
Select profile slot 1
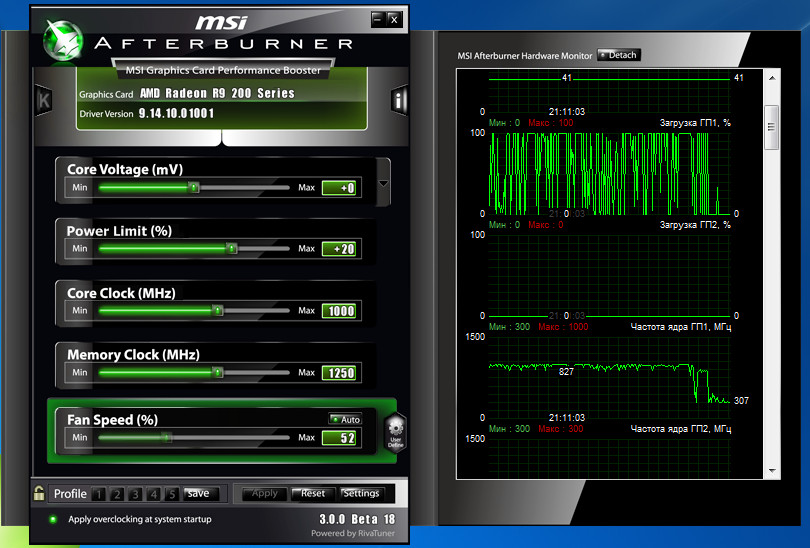(x=98, y=494)
